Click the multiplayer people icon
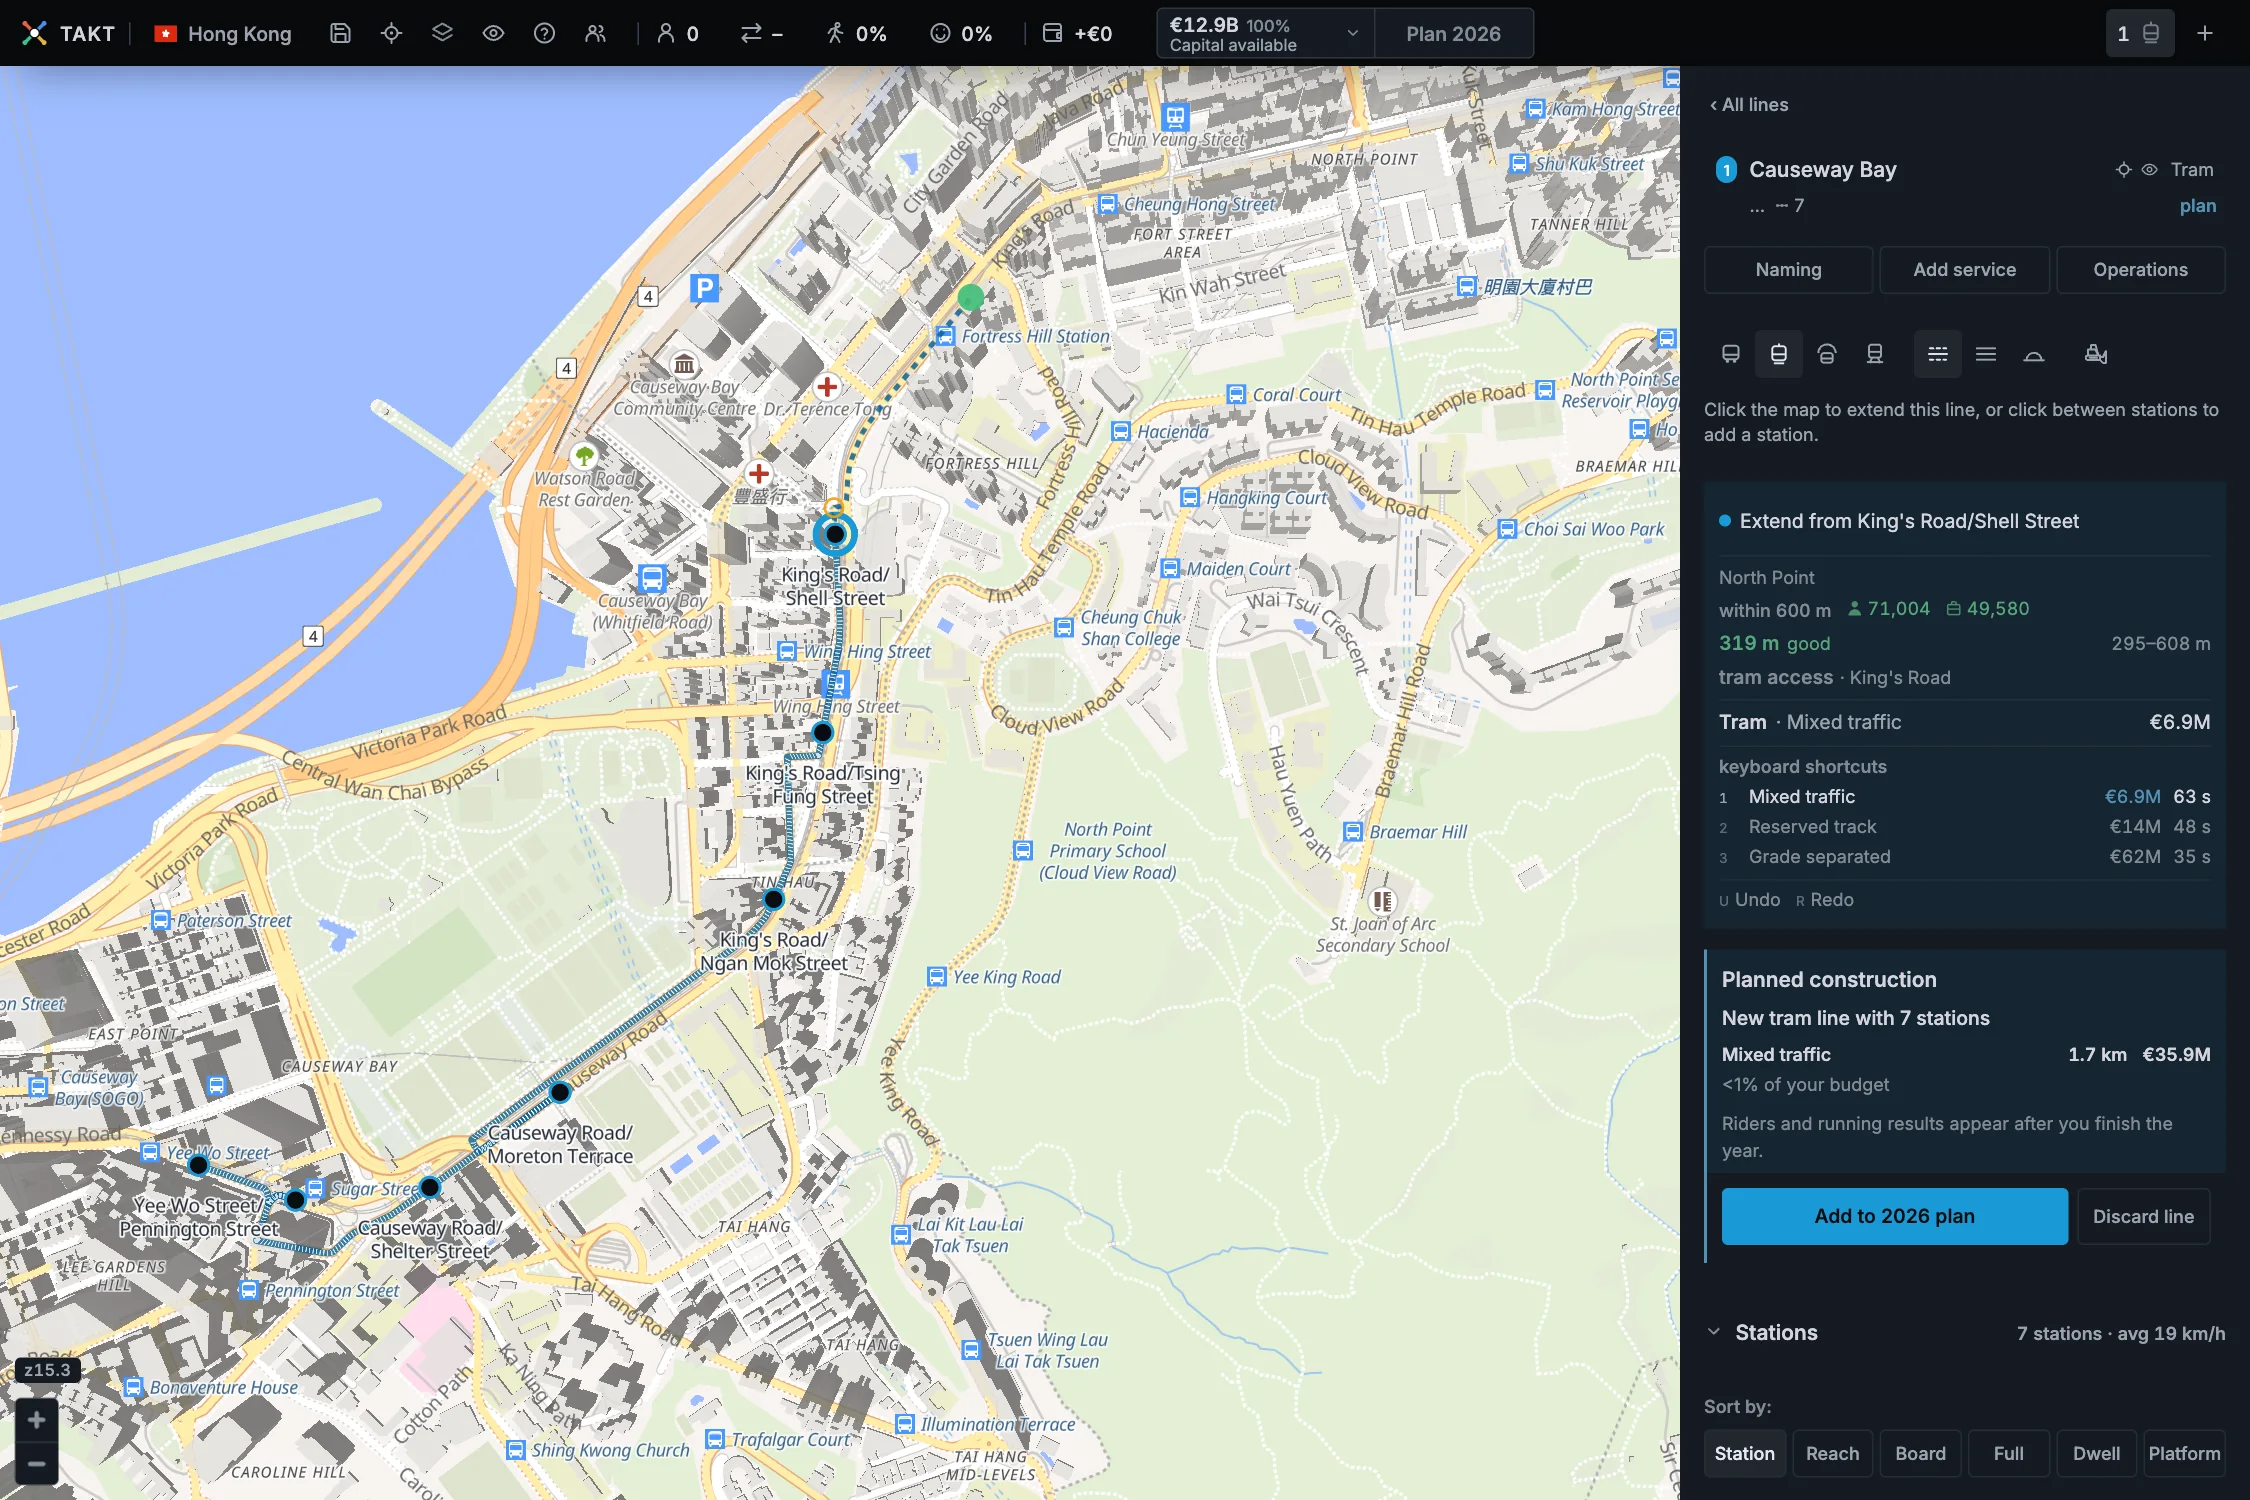This screenshot has height=1500, width=2250. pos(595,33)
